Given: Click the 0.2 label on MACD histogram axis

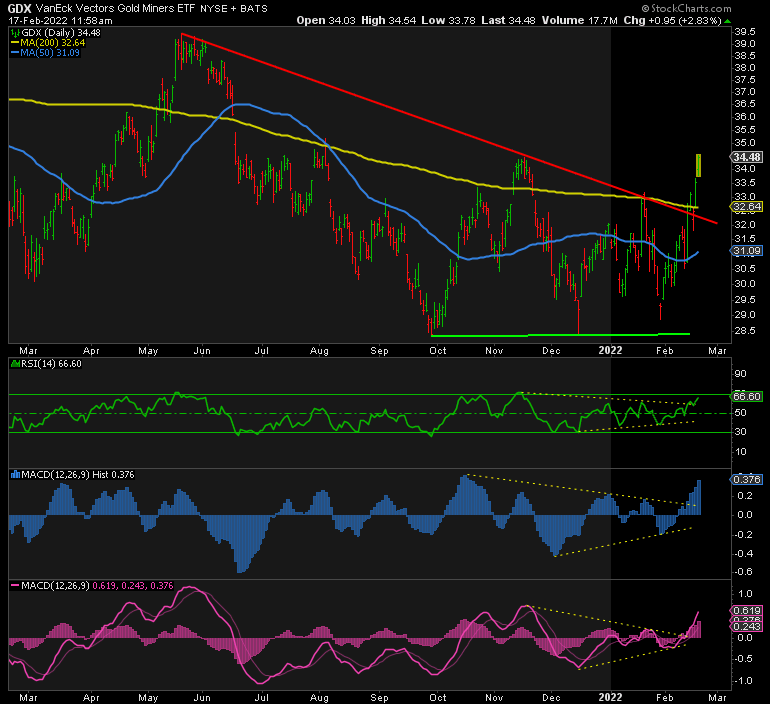Looking at the screenshot, I should point(745,496).
